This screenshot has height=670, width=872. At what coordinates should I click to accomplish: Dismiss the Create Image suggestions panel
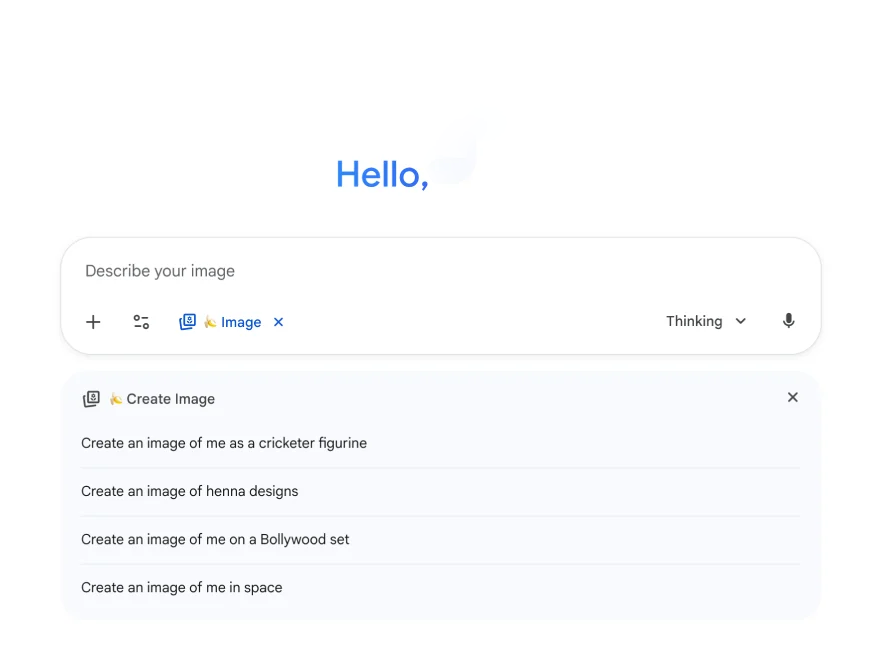pyautogui.click(x=792, y=397)
